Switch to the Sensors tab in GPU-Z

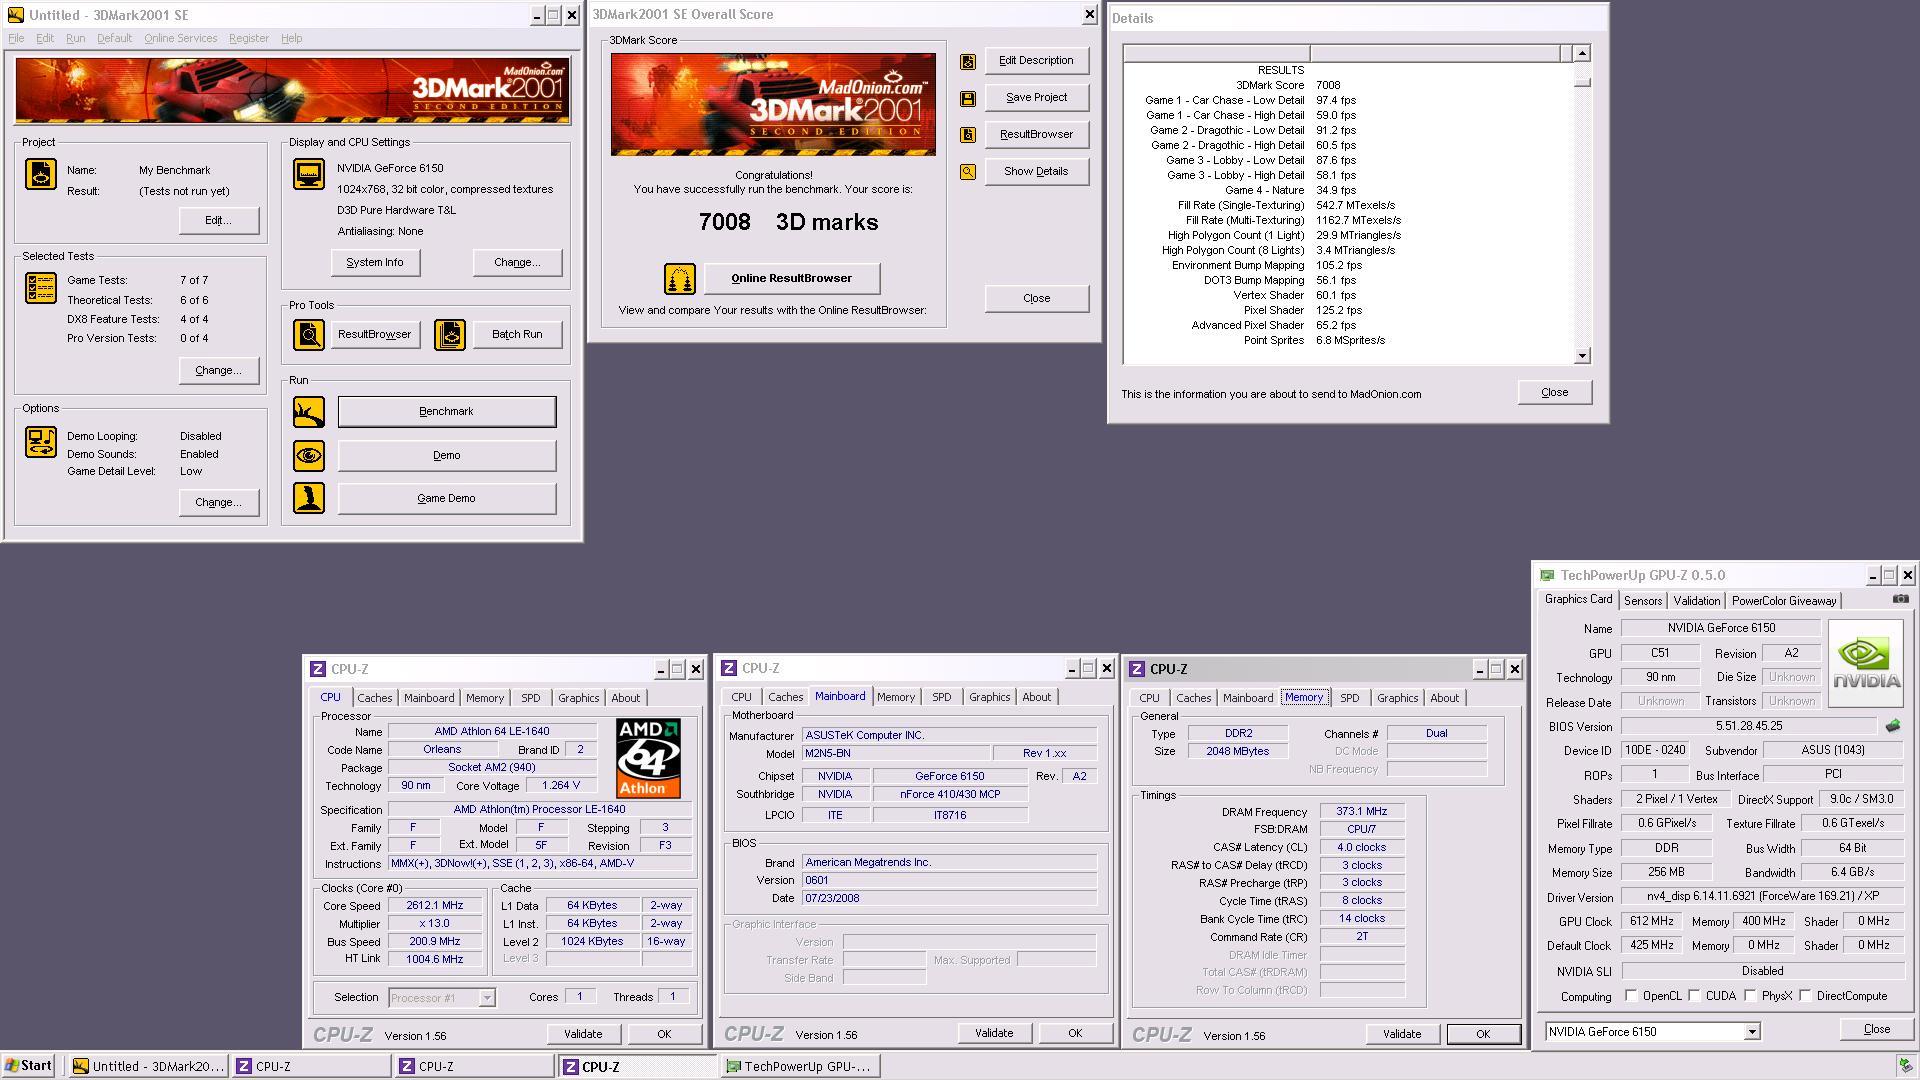pos(1642,601)
